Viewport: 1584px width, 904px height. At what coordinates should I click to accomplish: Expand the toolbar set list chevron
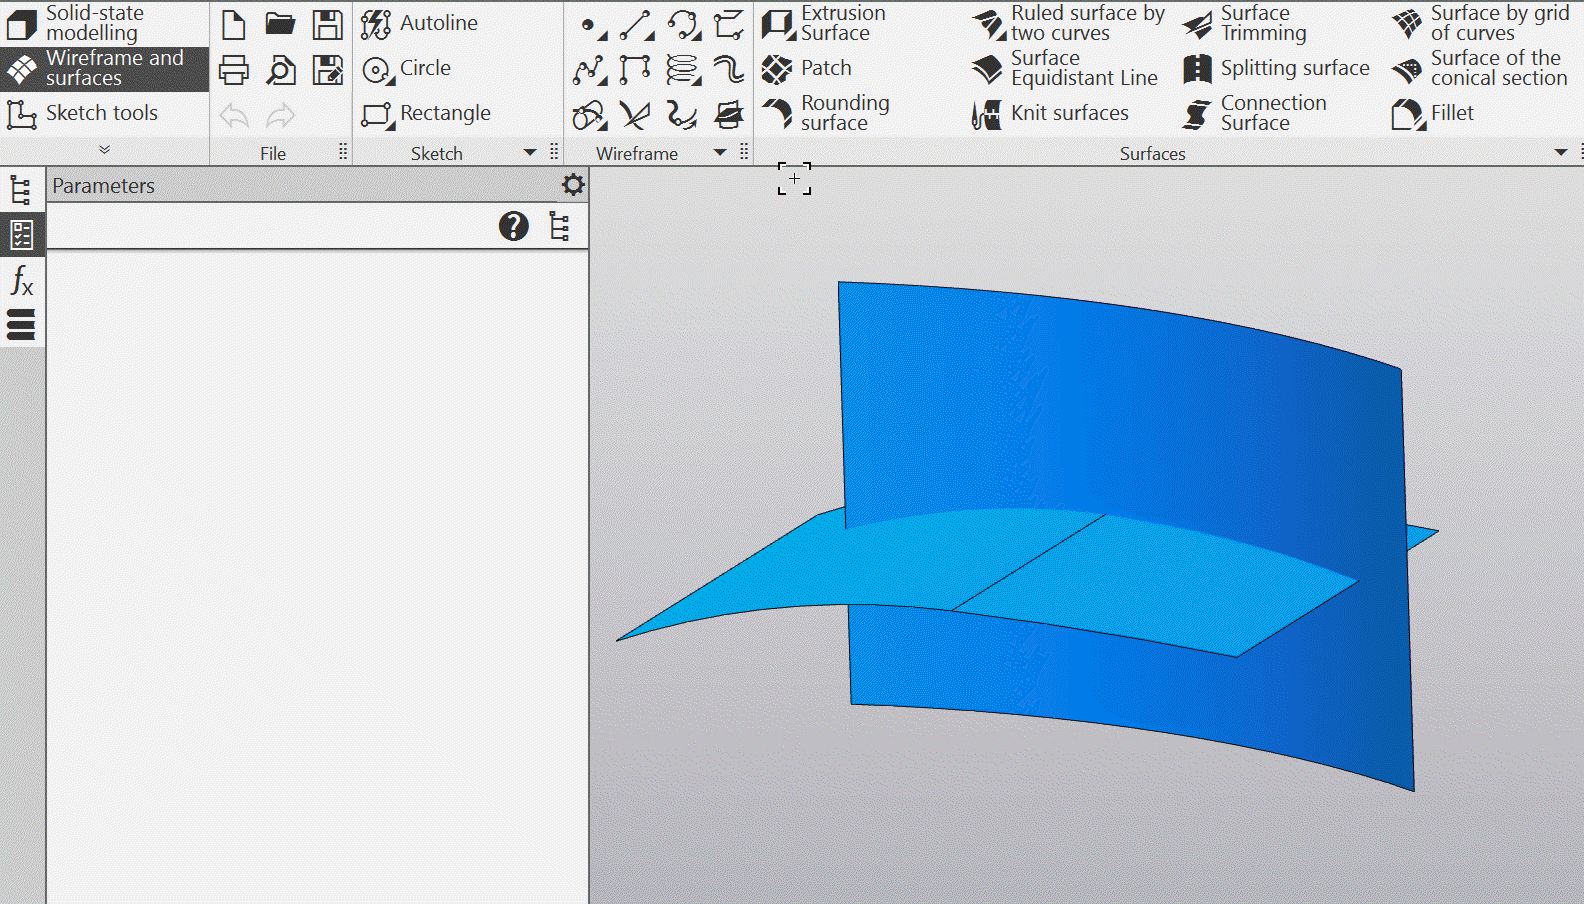coord(104,150)
